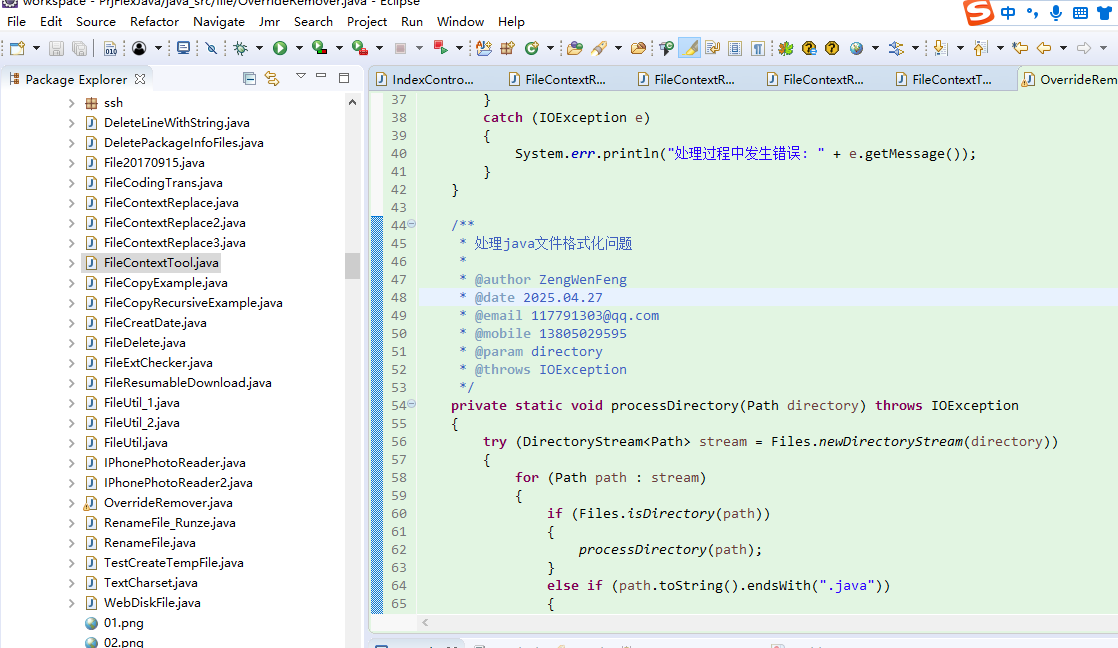Select IPhonePhotoReader2.java in the tree
1118x648 pixels.
[178, 483]
